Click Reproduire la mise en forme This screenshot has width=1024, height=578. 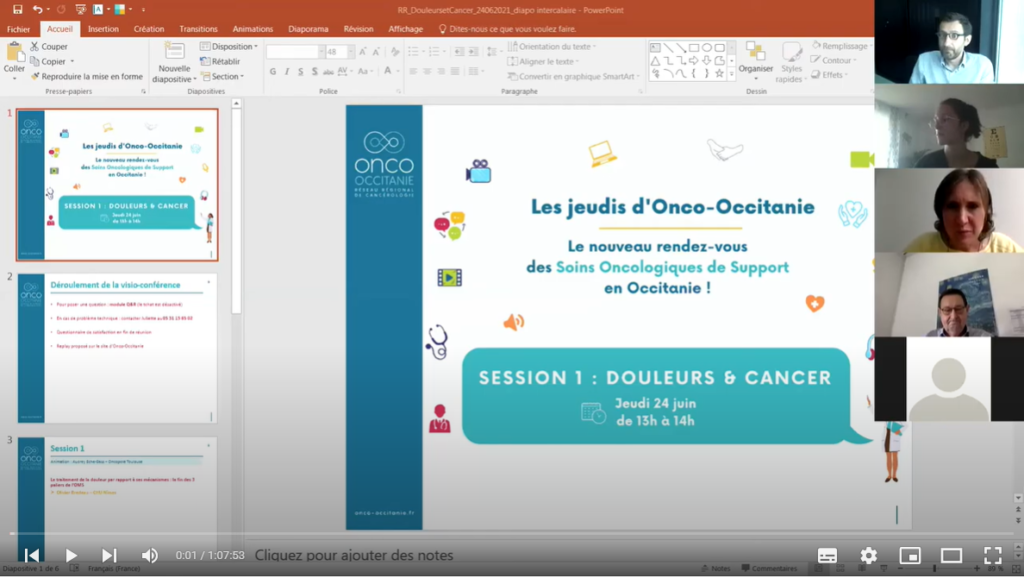(86, 76)
